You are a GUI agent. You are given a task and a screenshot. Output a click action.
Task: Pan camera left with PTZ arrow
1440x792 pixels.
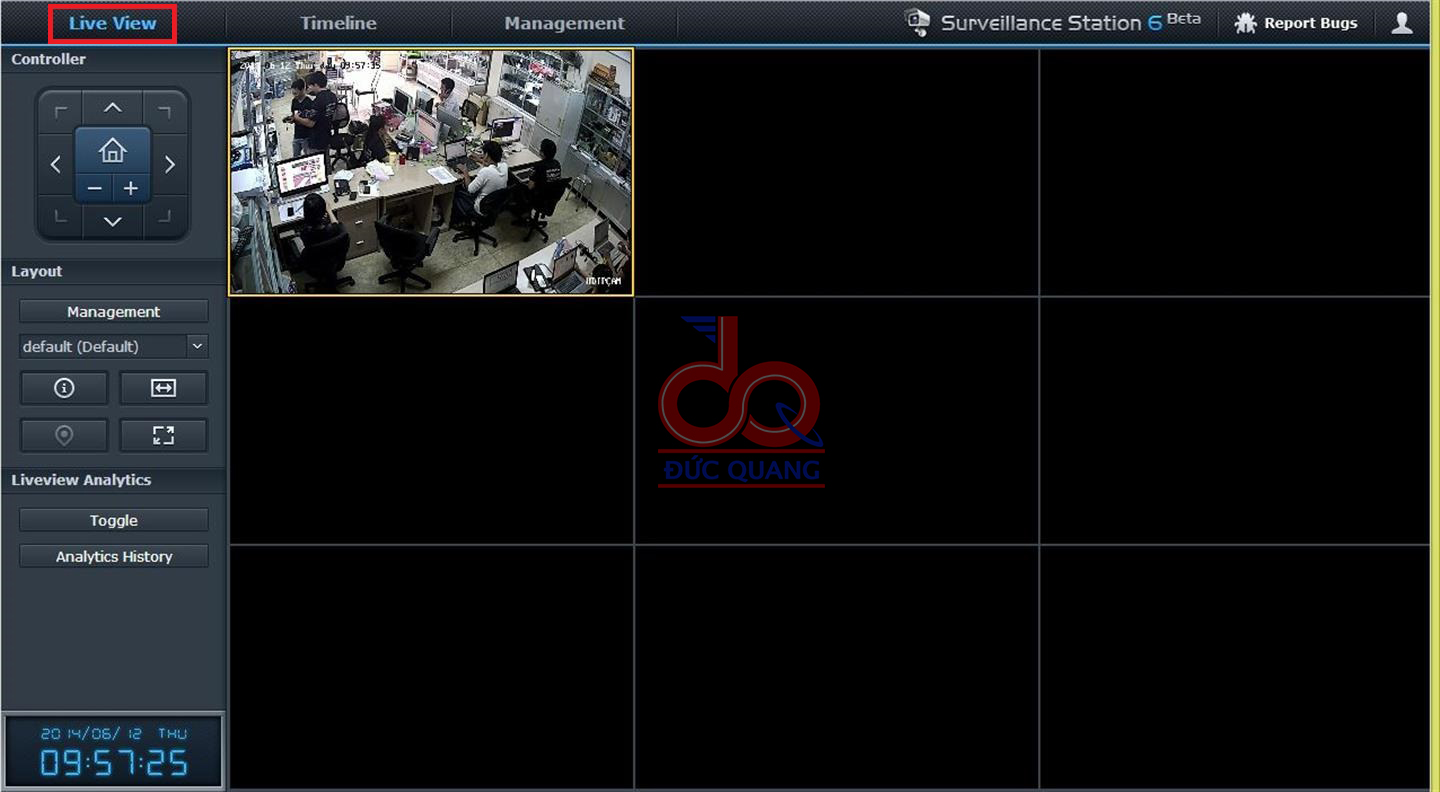(56, 164)
